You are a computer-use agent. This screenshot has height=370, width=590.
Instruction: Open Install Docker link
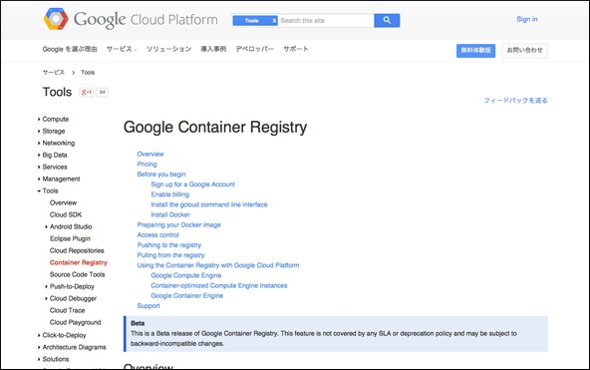[170, 215]
